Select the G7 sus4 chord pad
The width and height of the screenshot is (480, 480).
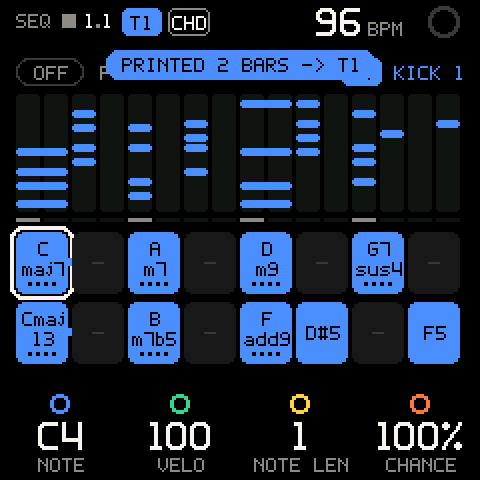pyautogui.click(x=378, y=263)
